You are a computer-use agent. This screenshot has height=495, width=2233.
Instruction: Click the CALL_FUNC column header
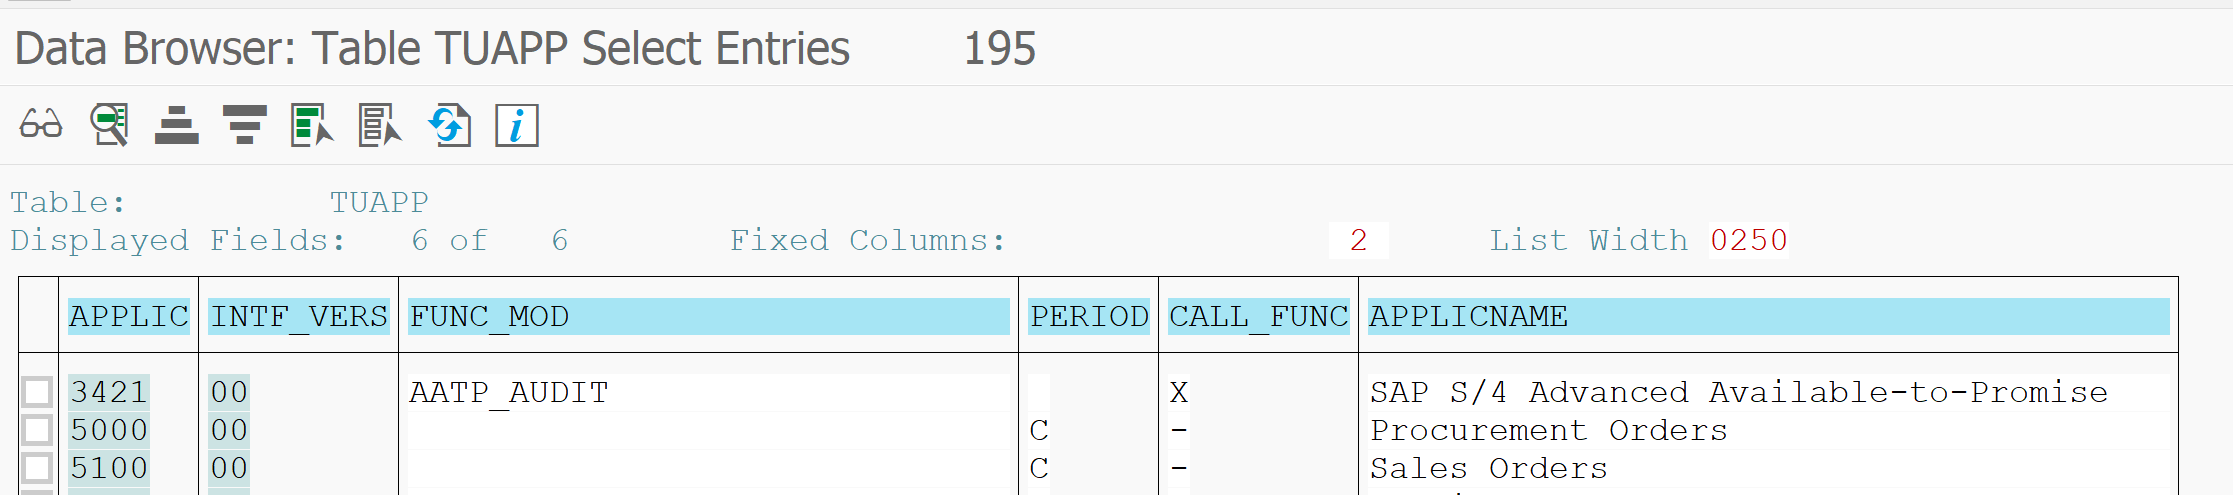[1259, 316]
